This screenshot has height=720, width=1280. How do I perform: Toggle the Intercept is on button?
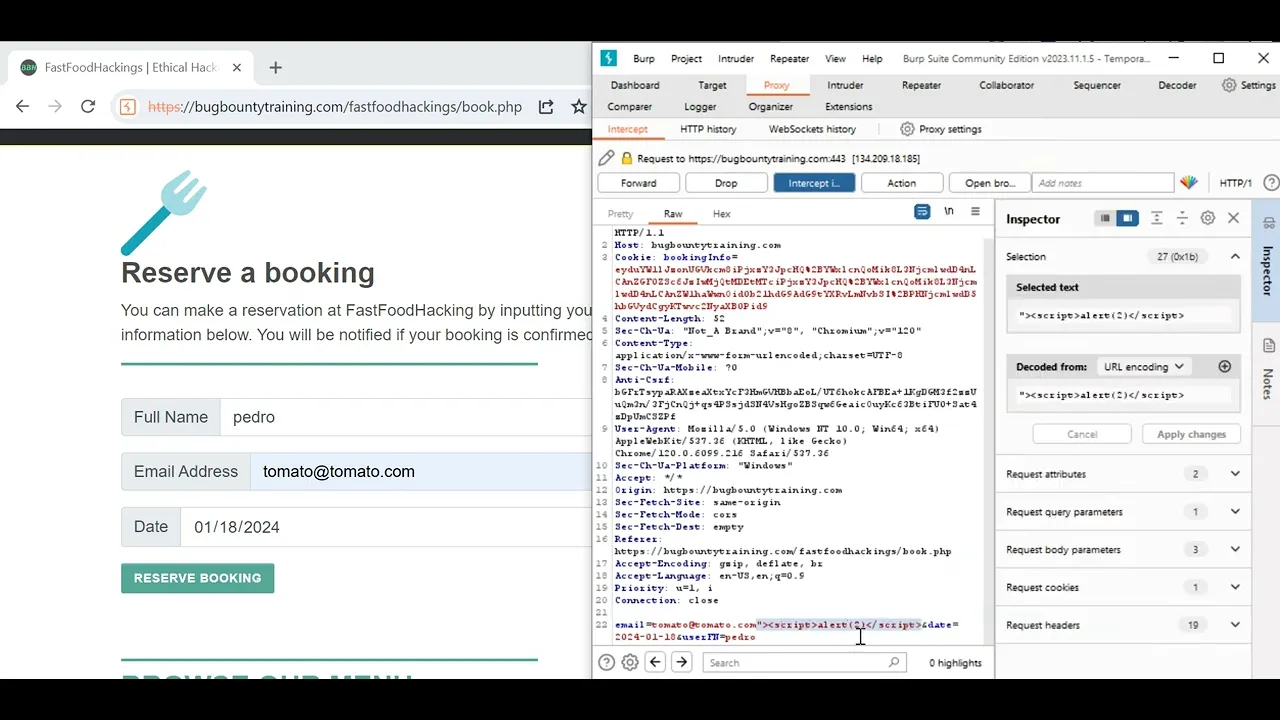813,183
